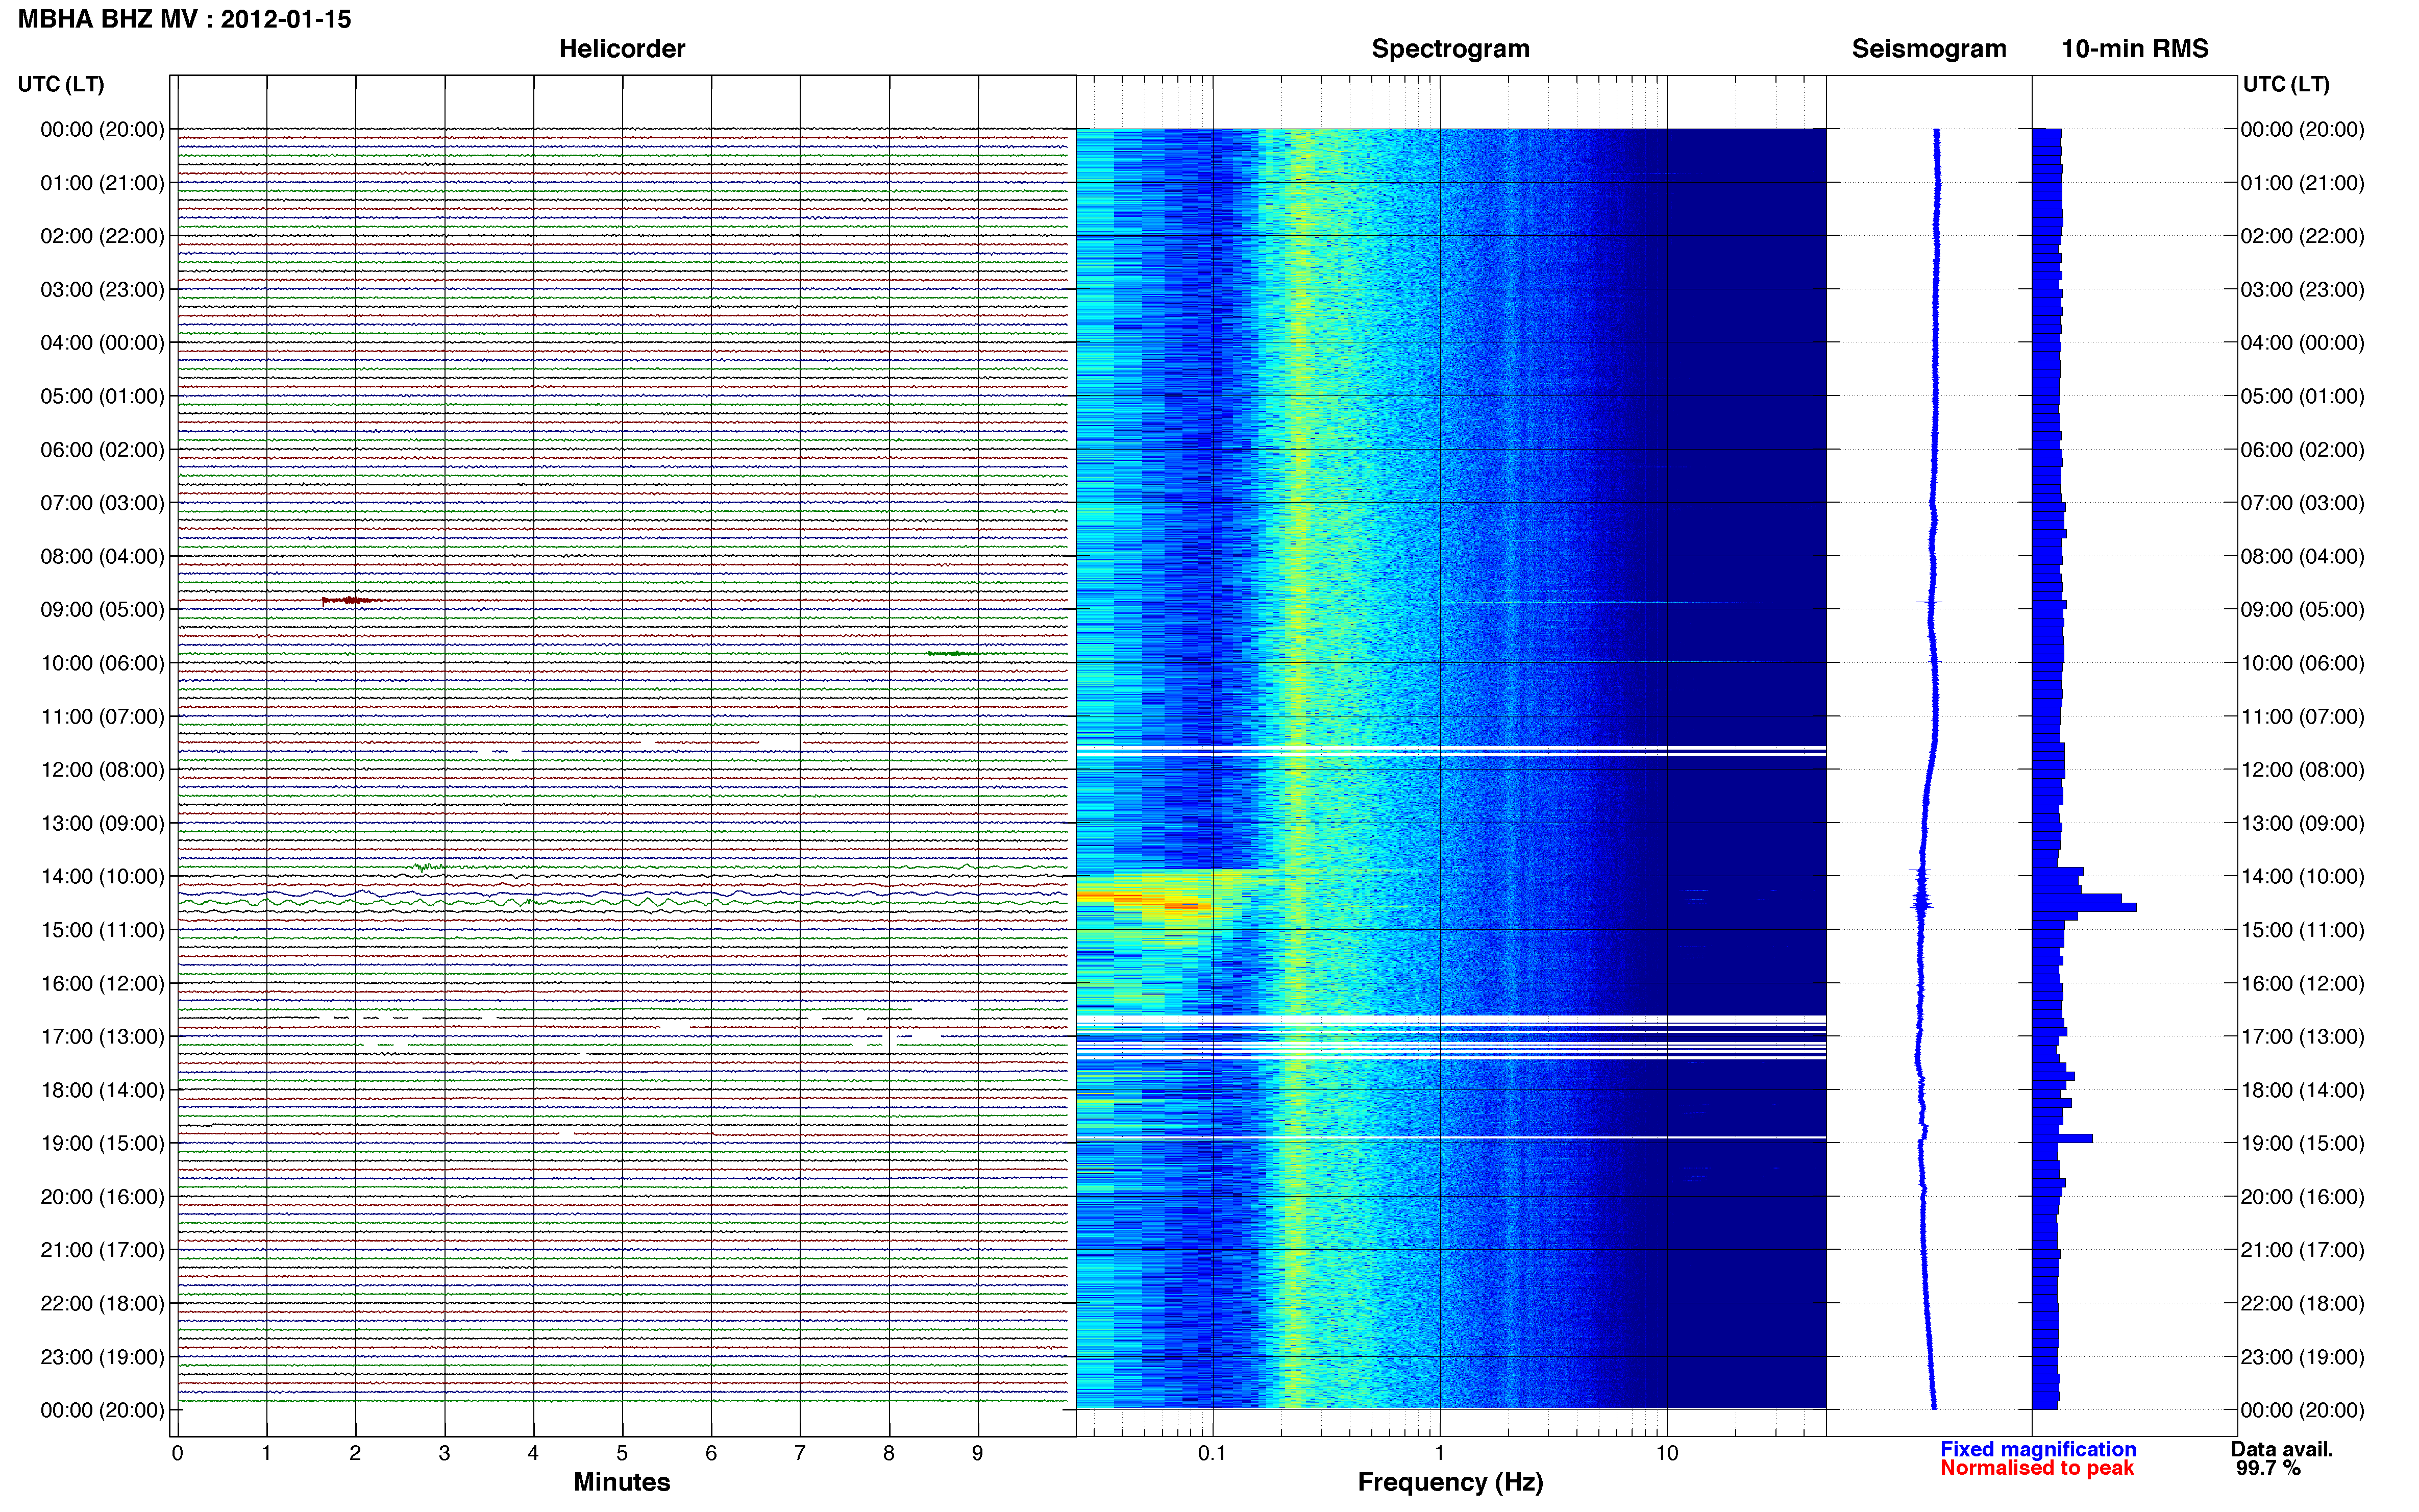This screenshot has height=1512, width=2419.
Task: Click Minutes axis tick '8'
Action: point(889,1454)
